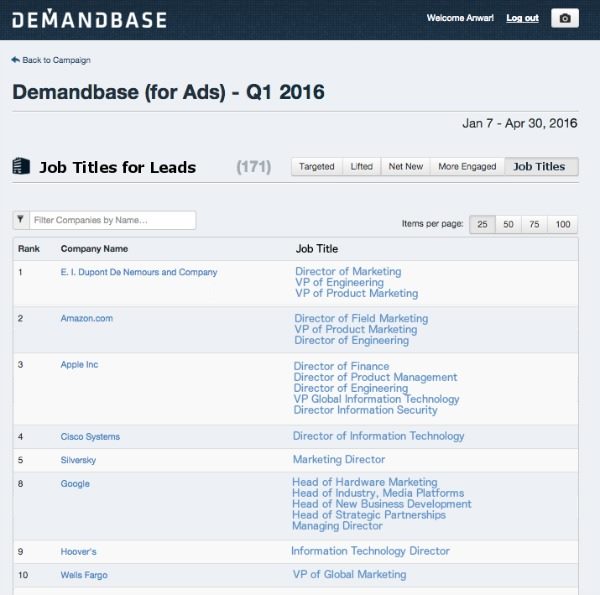Image resolution: width=600 pixels, height=595 pixels.
Task: Click the Jan 7 - Apr 30, 2016 date range
Action: 520,123
